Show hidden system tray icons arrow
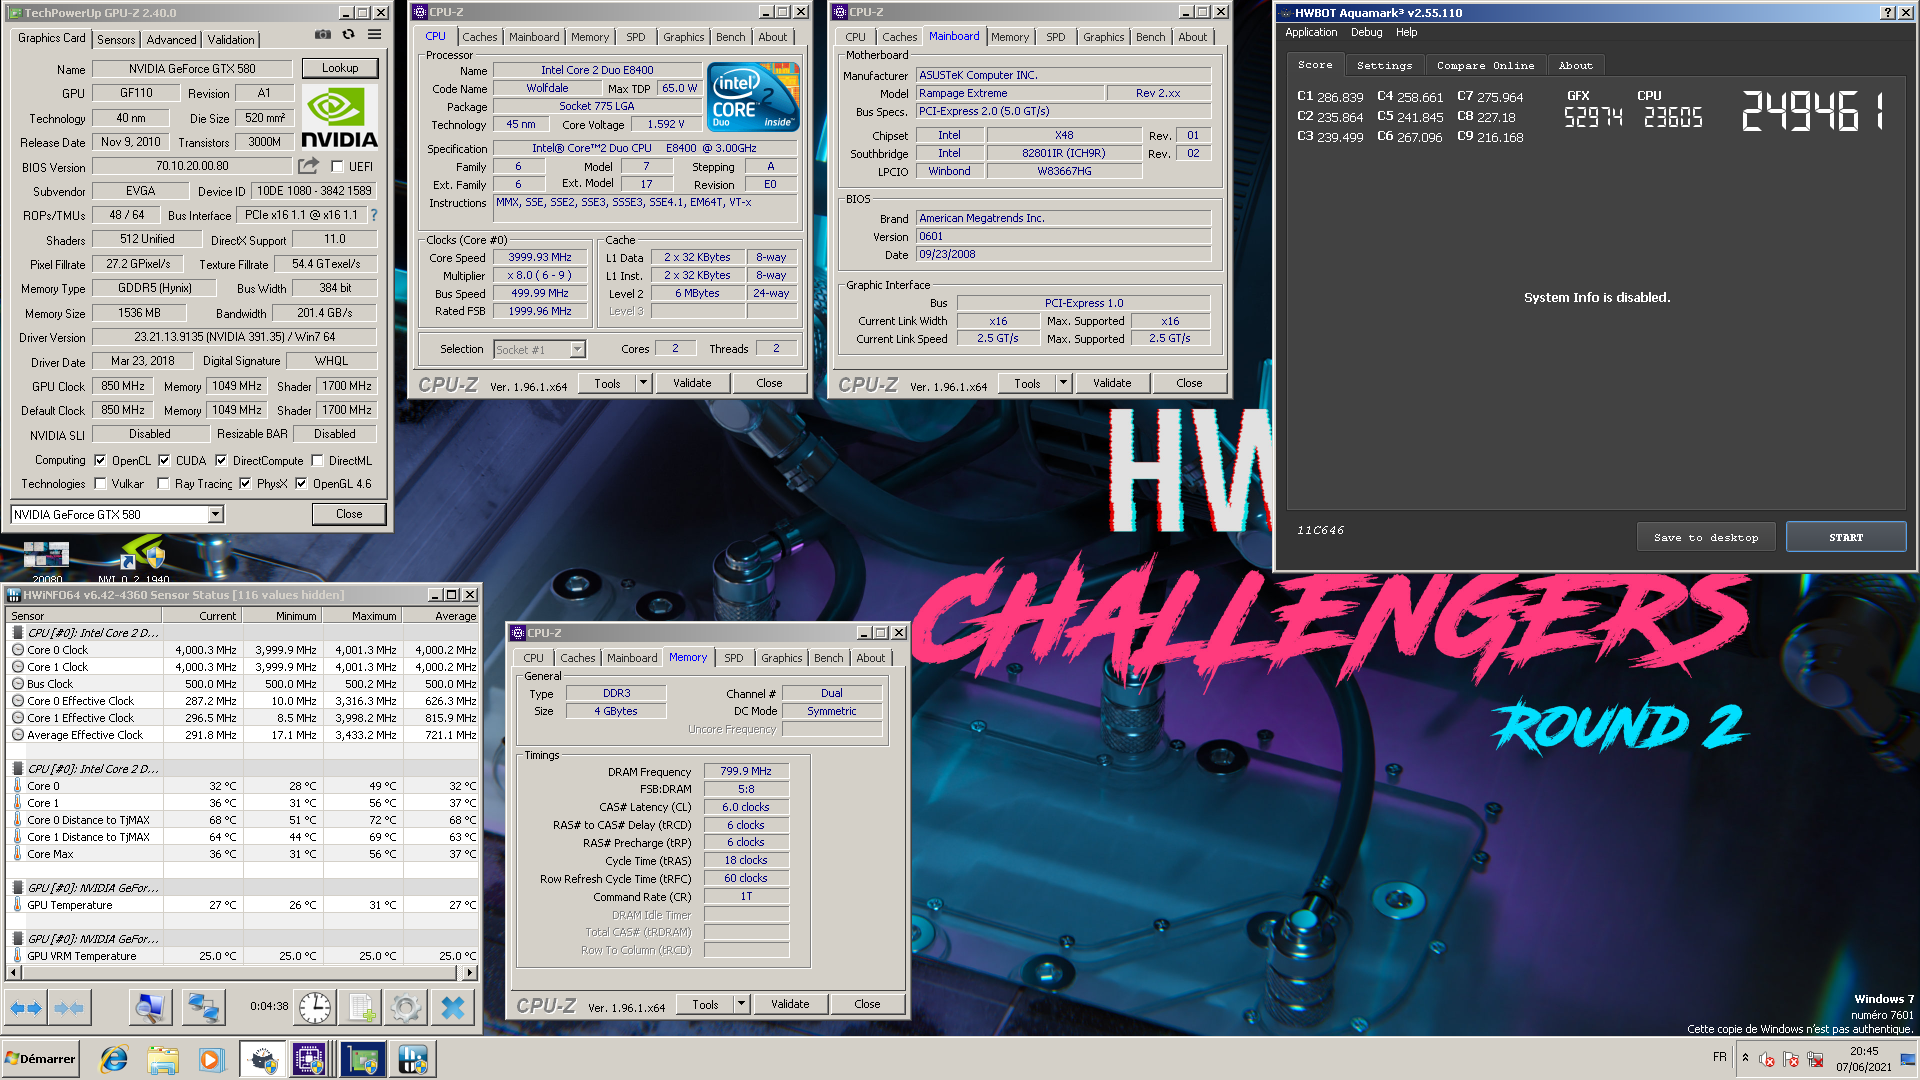1920x1080 pixels. (x=1745, y=1058)
